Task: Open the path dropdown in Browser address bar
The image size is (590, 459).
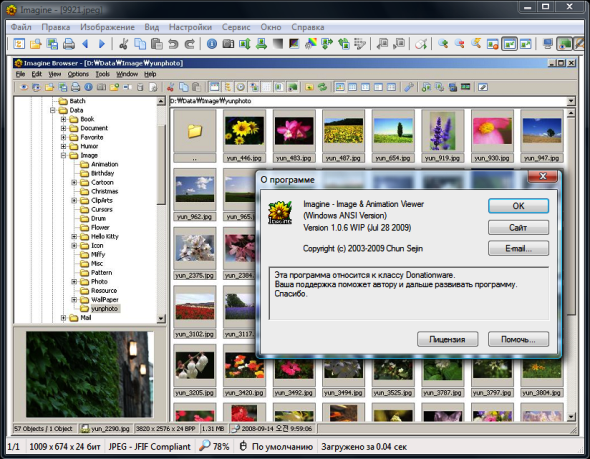Action: click(x=571, y=101)
